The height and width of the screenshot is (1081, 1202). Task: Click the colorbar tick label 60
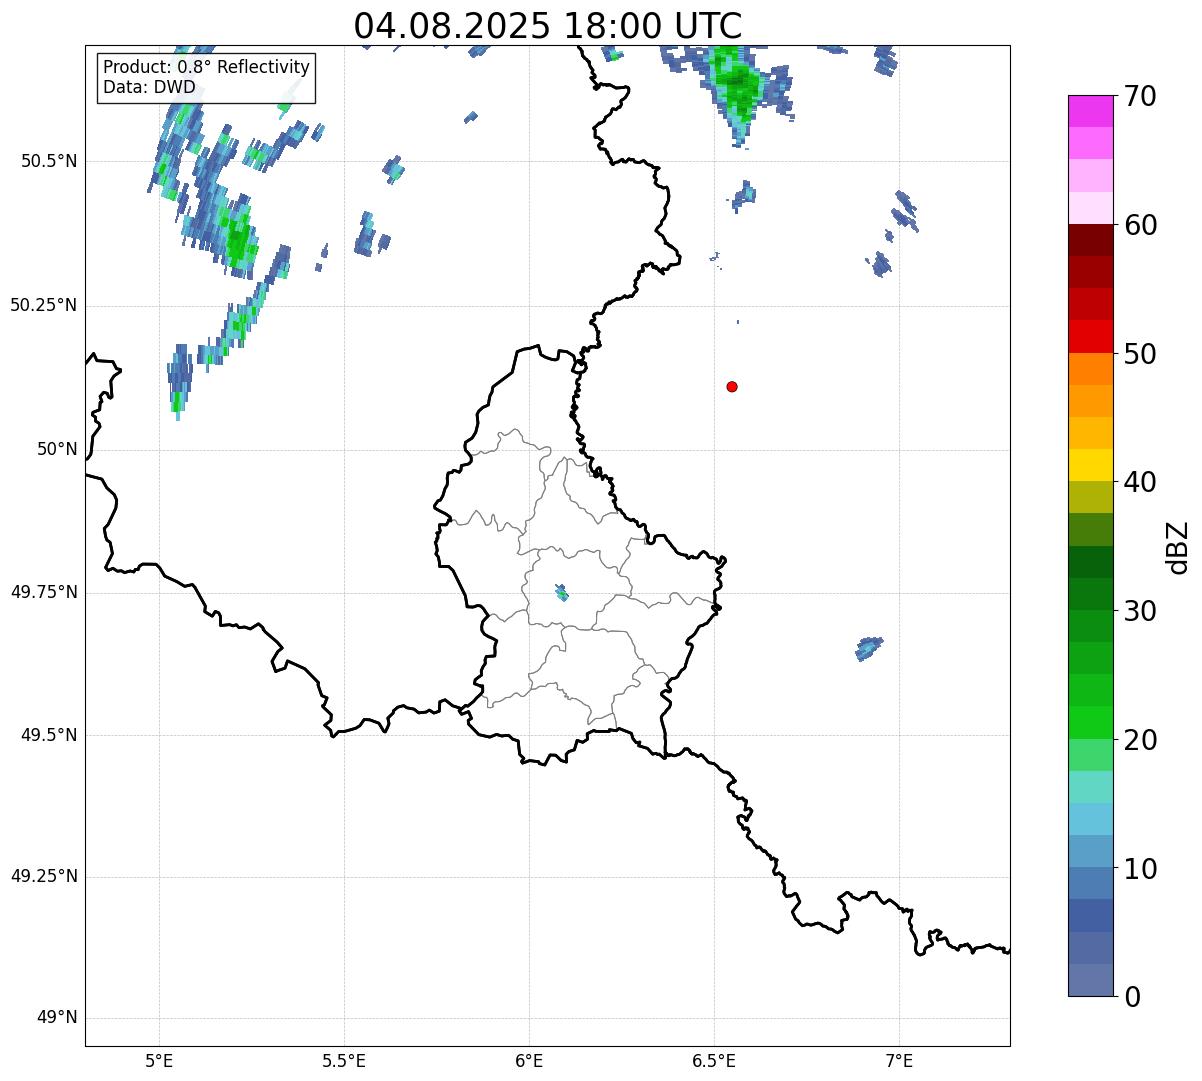pos(1141,225)
